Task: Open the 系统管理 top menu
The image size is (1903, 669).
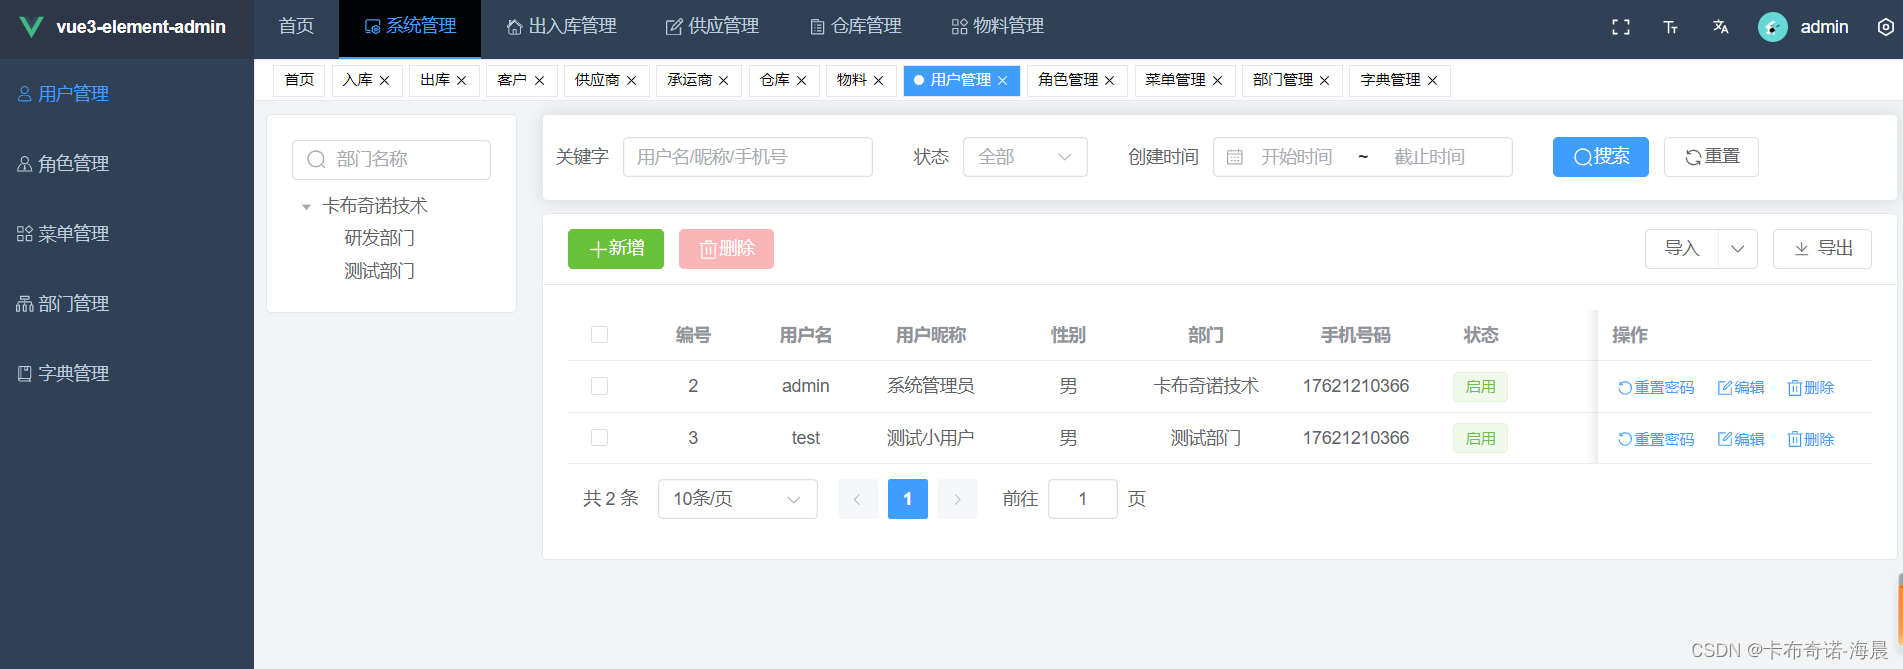Action: point(410,27)
